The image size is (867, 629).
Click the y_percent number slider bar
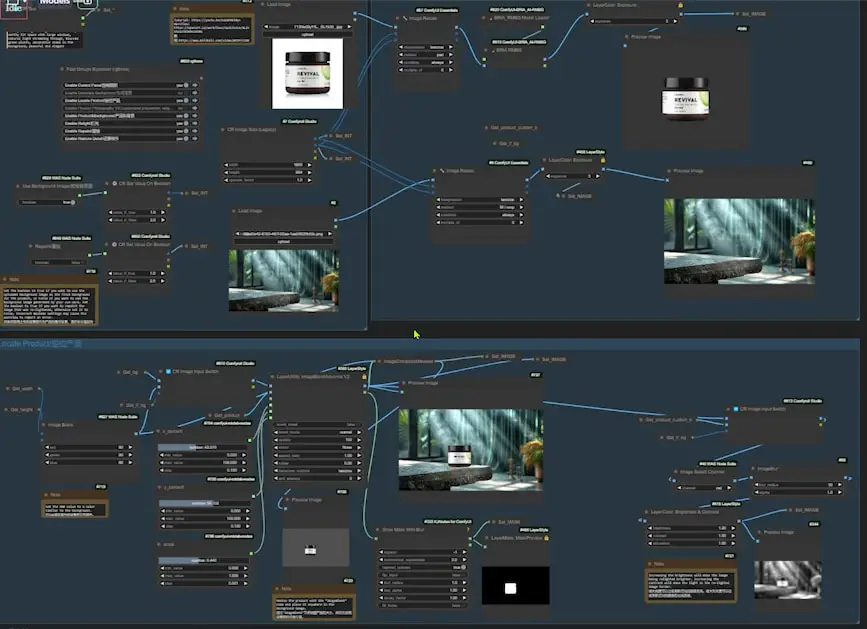(204, 504)
